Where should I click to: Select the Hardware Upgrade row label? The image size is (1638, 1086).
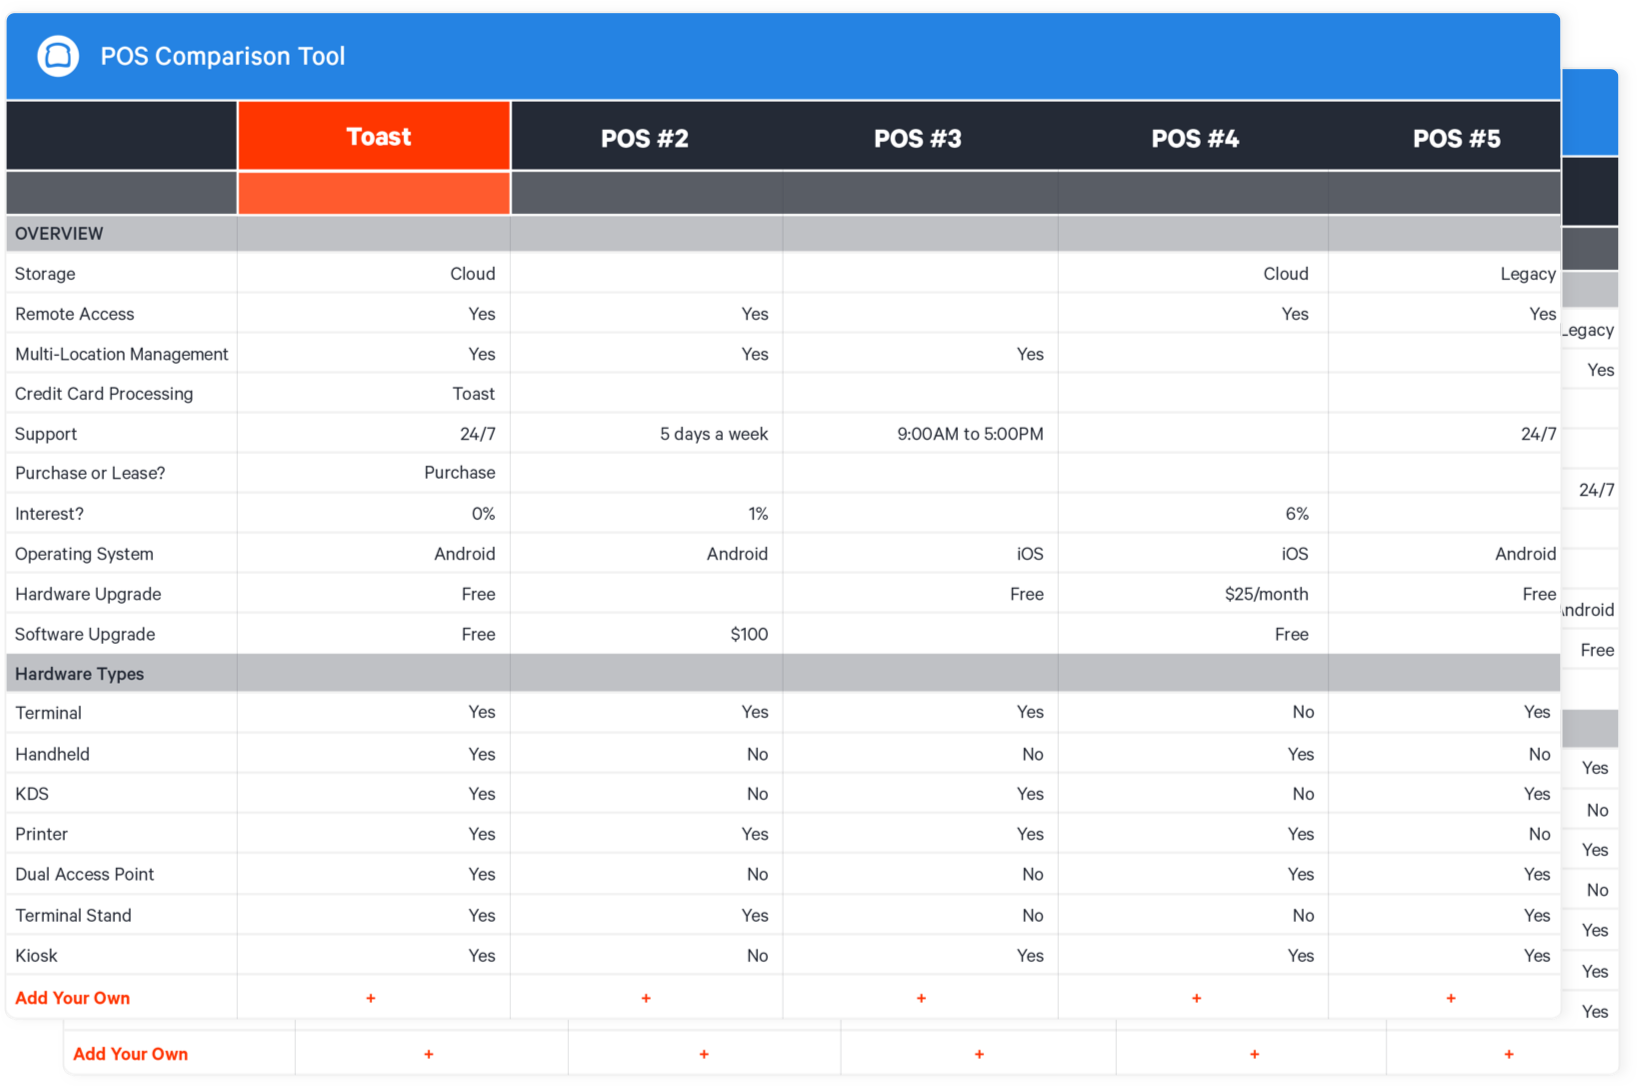[x=88, y=594]
